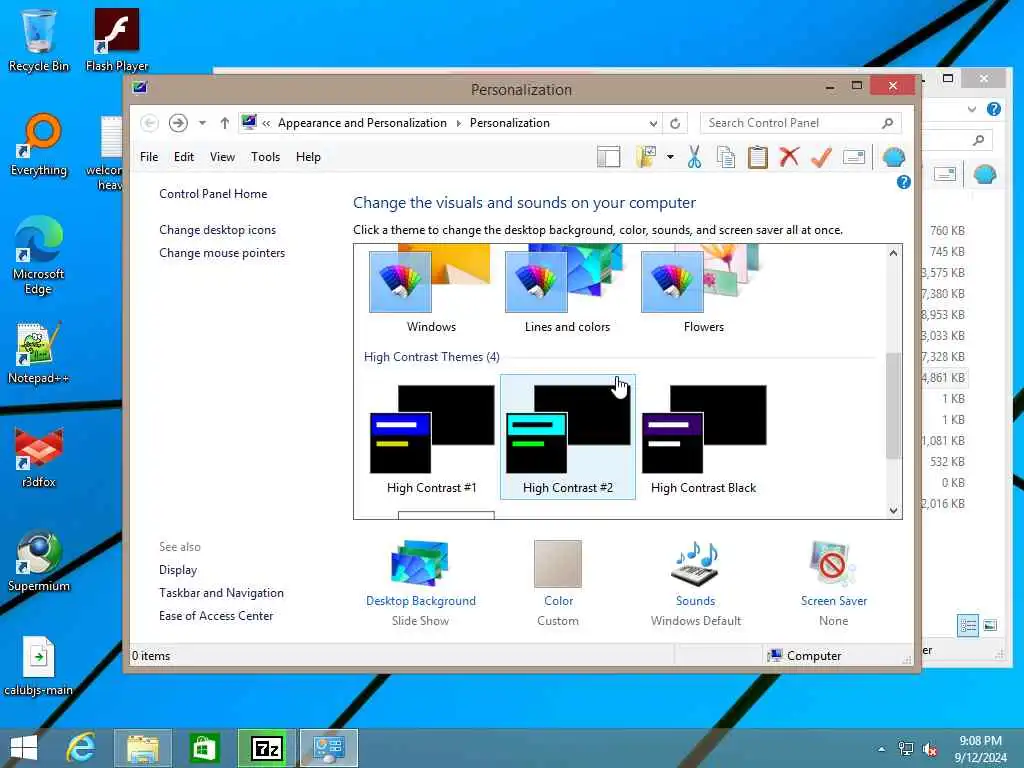Open Taskbar and Navigation link
Viewport: 1024px width, 768px height.
coord(221,593)
